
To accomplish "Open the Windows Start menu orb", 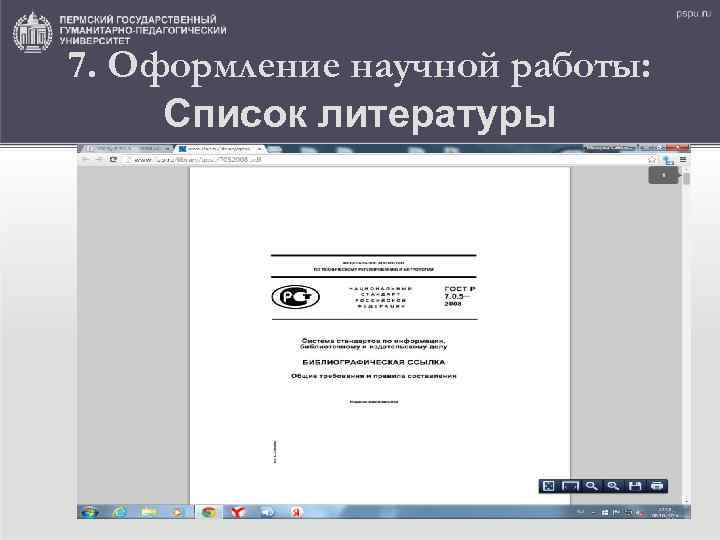I will click(89, 512).
